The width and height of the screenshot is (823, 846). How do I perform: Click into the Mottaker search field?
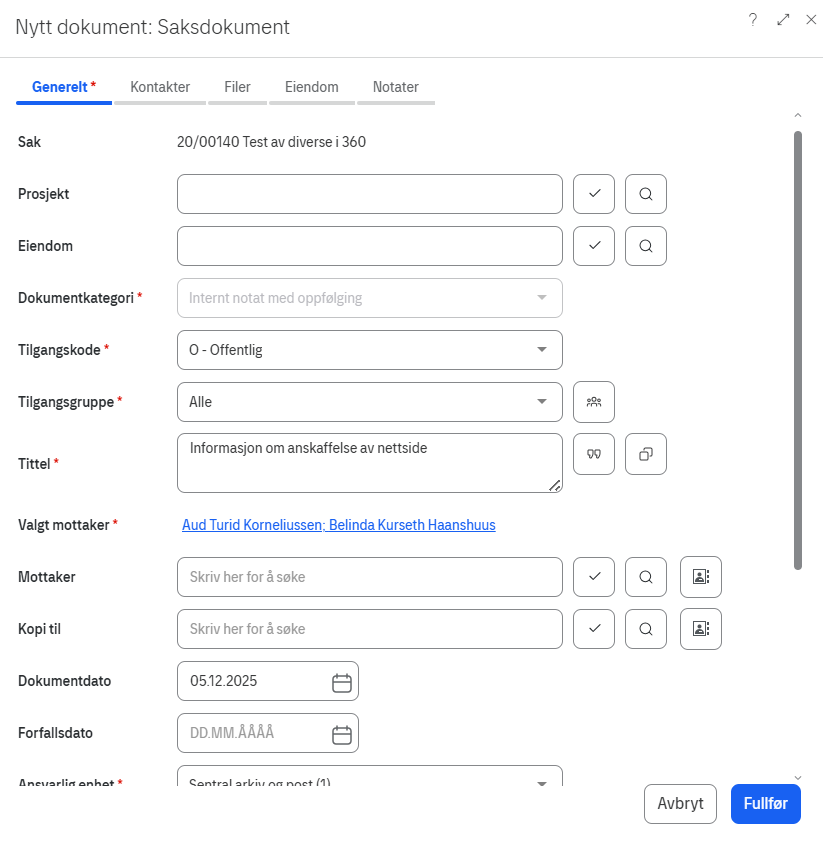[x=369, y=577]
